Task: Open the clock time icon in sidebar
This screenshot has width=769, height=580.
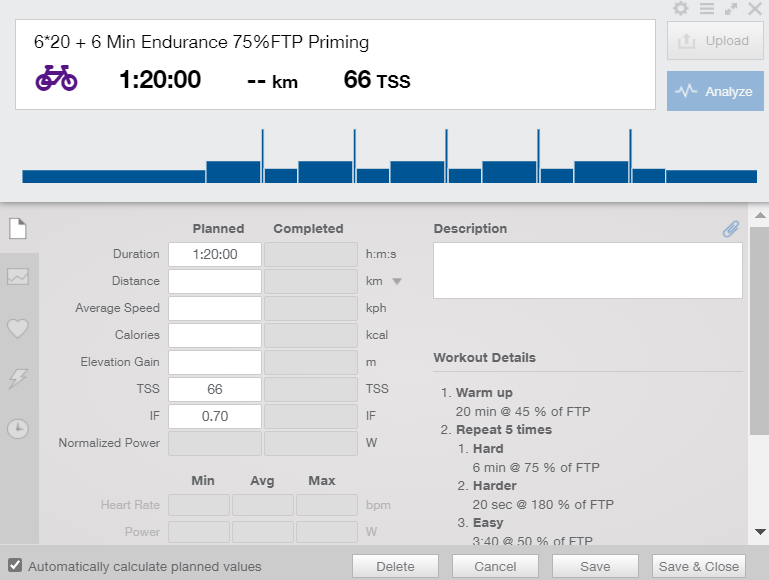Action: tap(17, 428)
